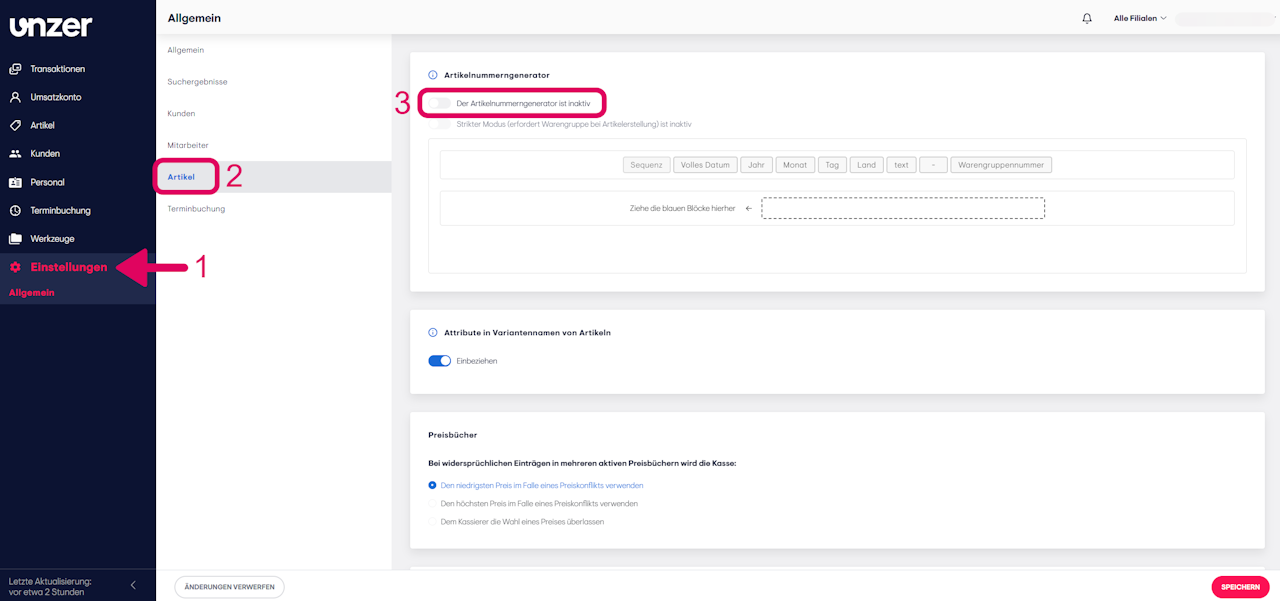The width and height of the screenshot is (1280, 601).
Task: Select the Umsatzkonto sidebar icon
Action: pos(55,97)
